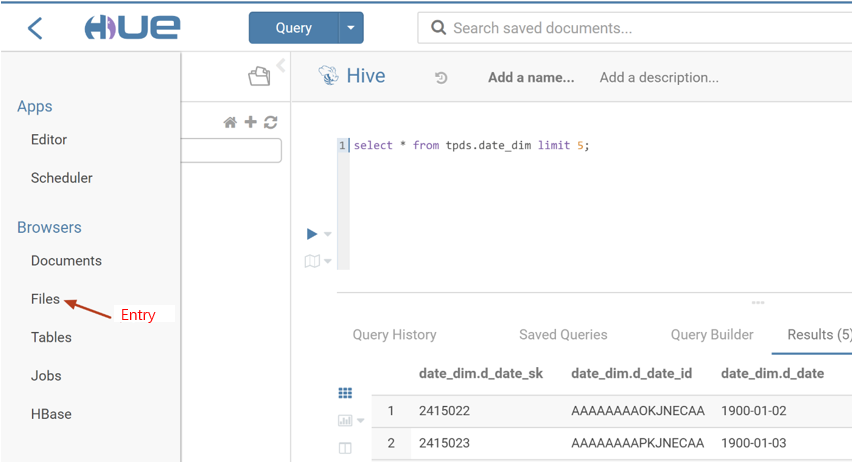Open Files browser in sidebar
852x467 pixels.
(45, 299)
